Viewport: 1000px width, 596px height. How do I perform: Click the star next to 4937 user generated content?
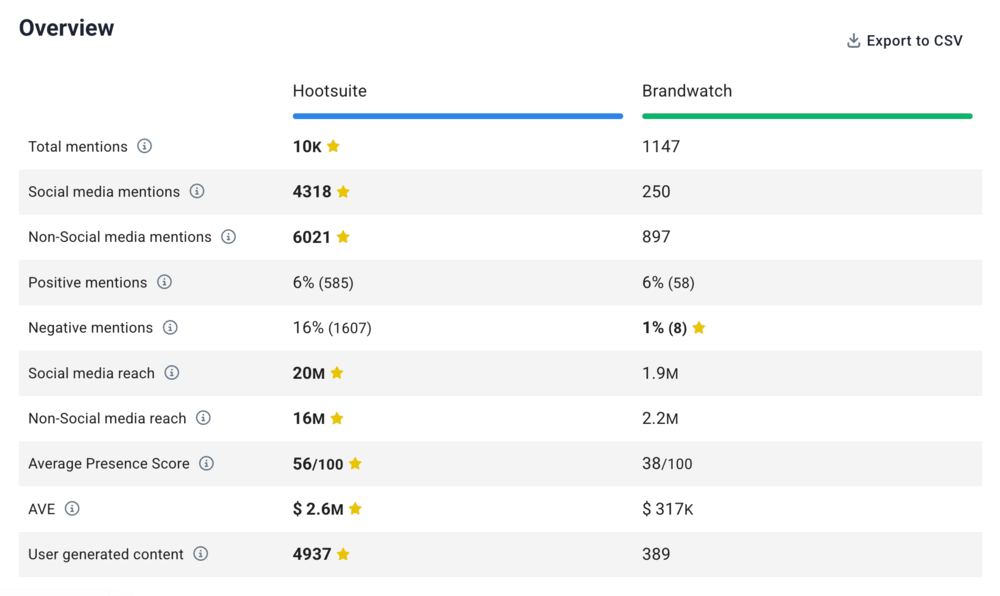(343, 554)
